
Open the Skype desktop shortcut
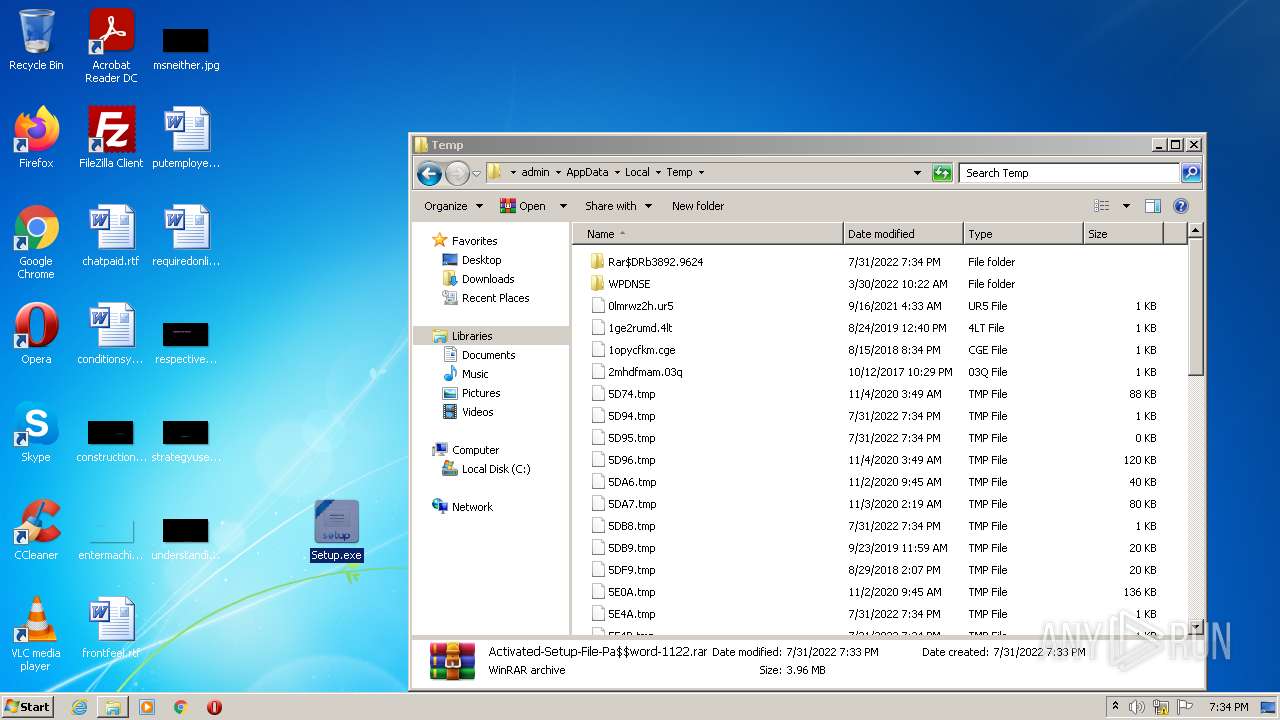click(x=36, y=432)
